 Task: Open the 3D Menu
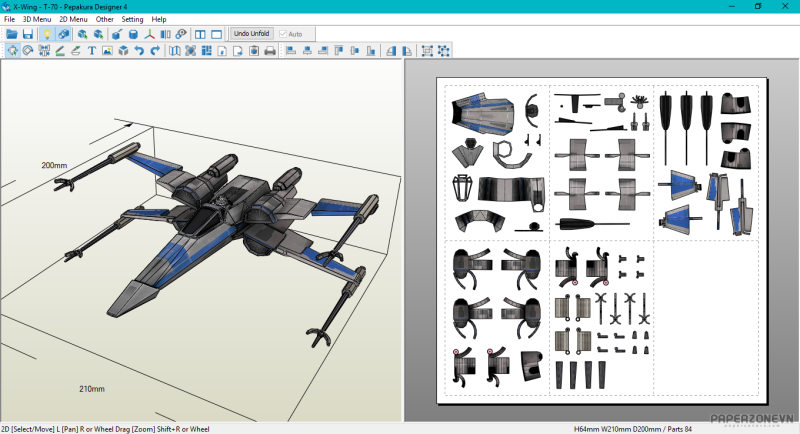[37, 19]
